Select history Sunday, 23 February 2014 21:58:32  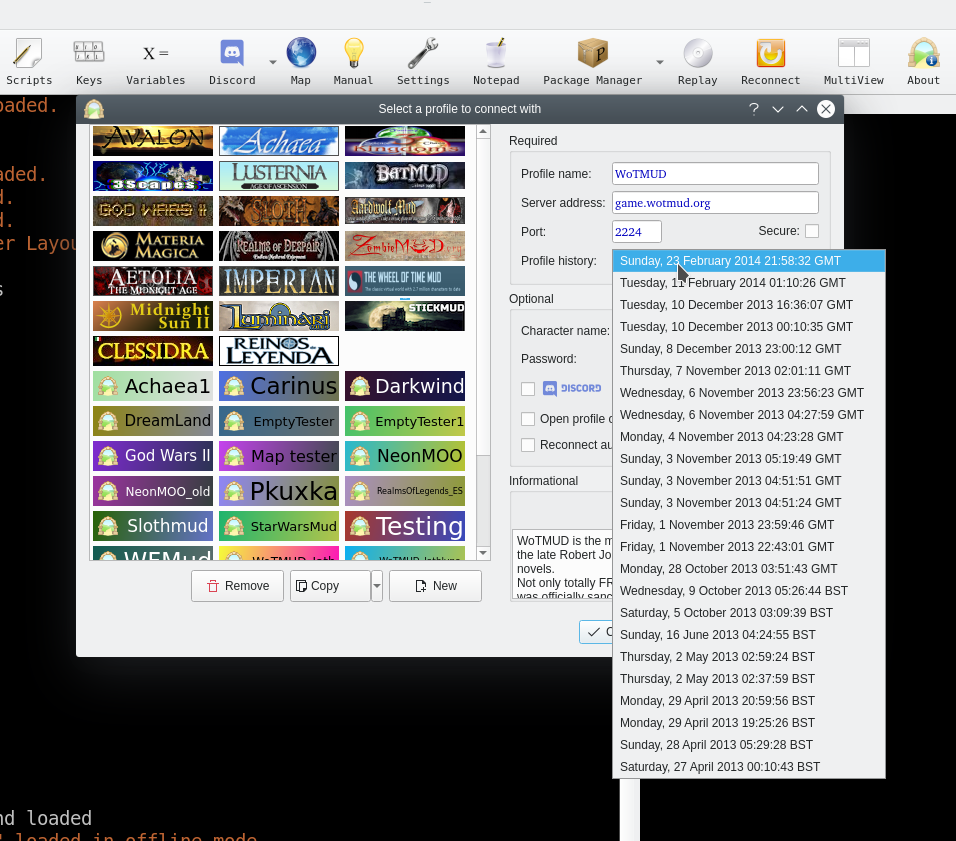[749, 261]
